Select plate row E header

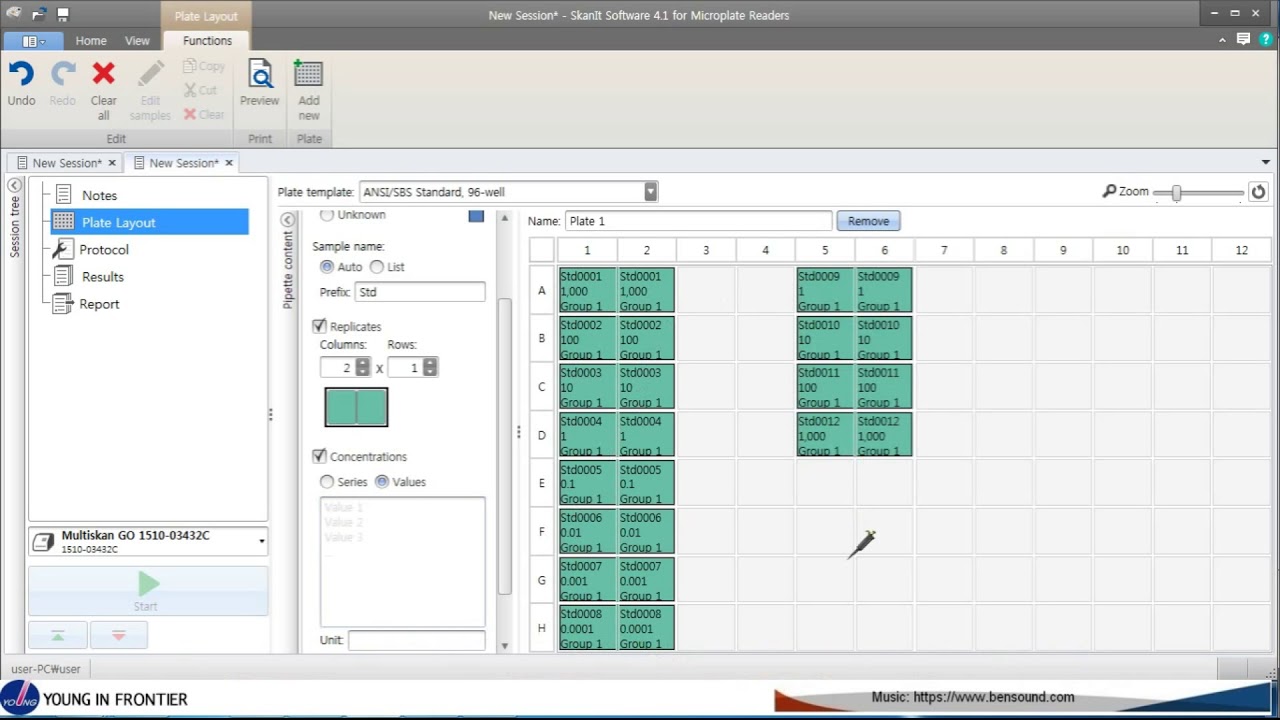pyautogui.click(x=542, y=483)
